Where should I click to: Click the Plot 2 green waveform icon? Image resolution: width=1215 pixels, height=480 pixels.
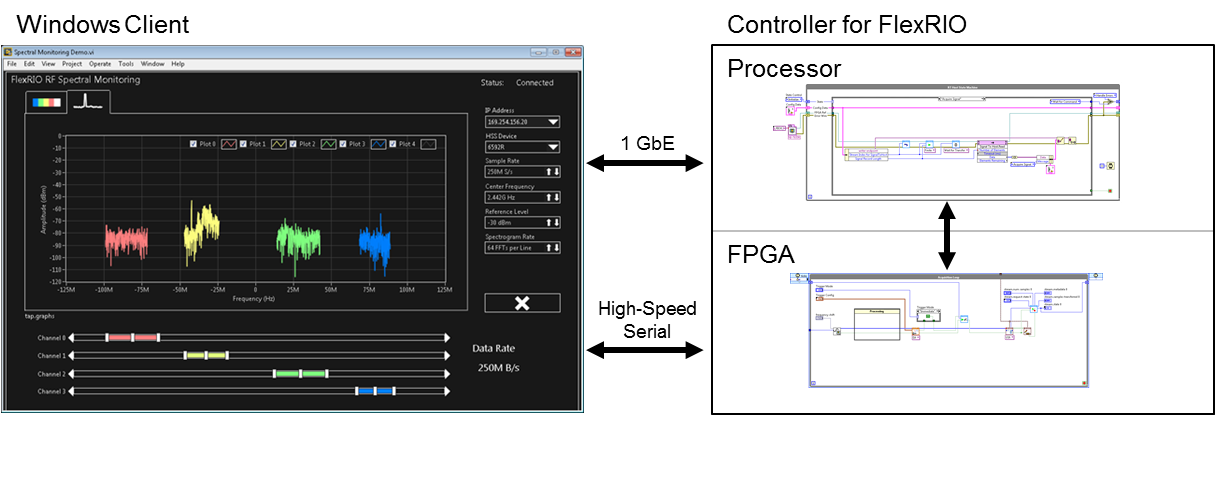point(328,144)
